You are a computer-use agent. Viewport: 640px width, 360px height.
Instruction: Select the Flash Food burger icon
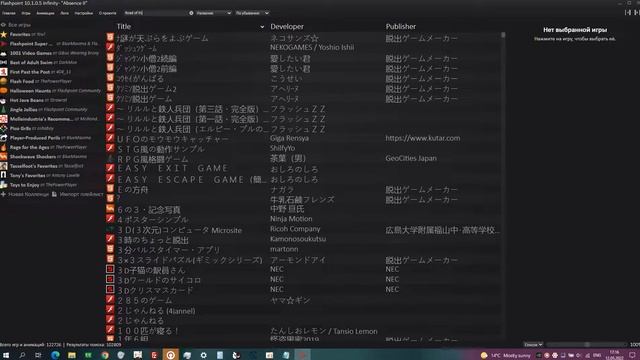pyautogui.click(x=4, y=81)
